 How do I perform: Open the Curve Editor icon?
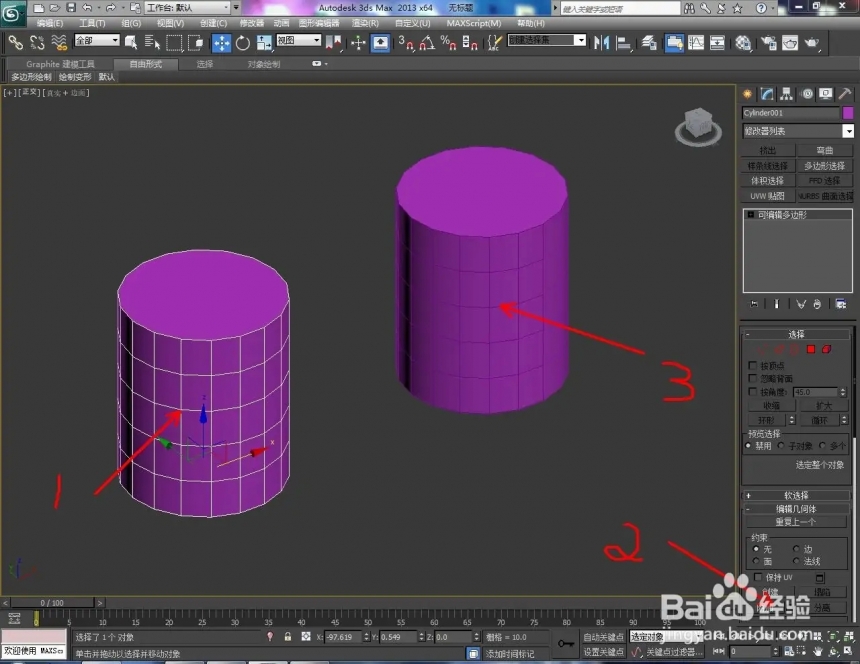696,42
